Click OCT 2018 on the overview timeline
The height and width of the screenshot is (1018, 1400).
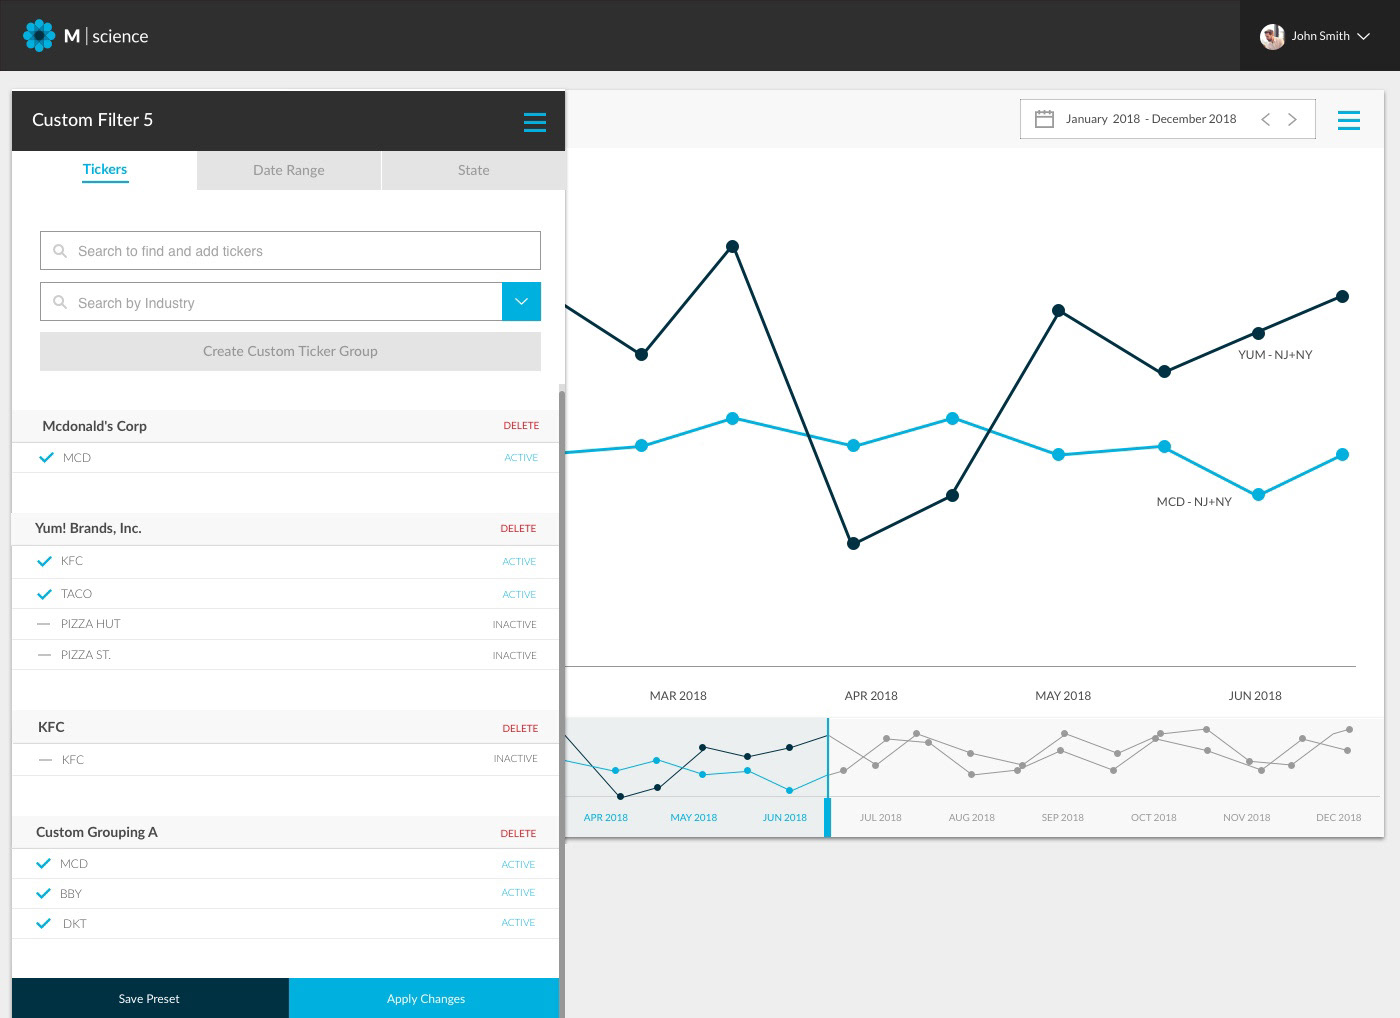click(1153, 817)
